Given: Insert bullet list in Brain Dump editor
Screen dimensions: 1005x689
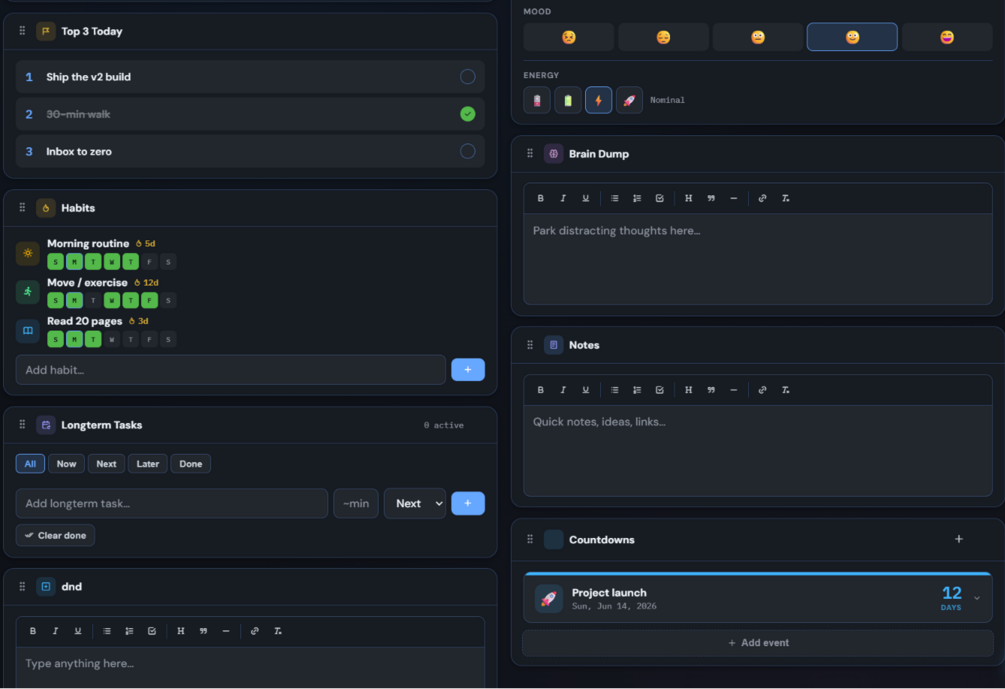Looking at the screenshot, I should click(615, 198).
